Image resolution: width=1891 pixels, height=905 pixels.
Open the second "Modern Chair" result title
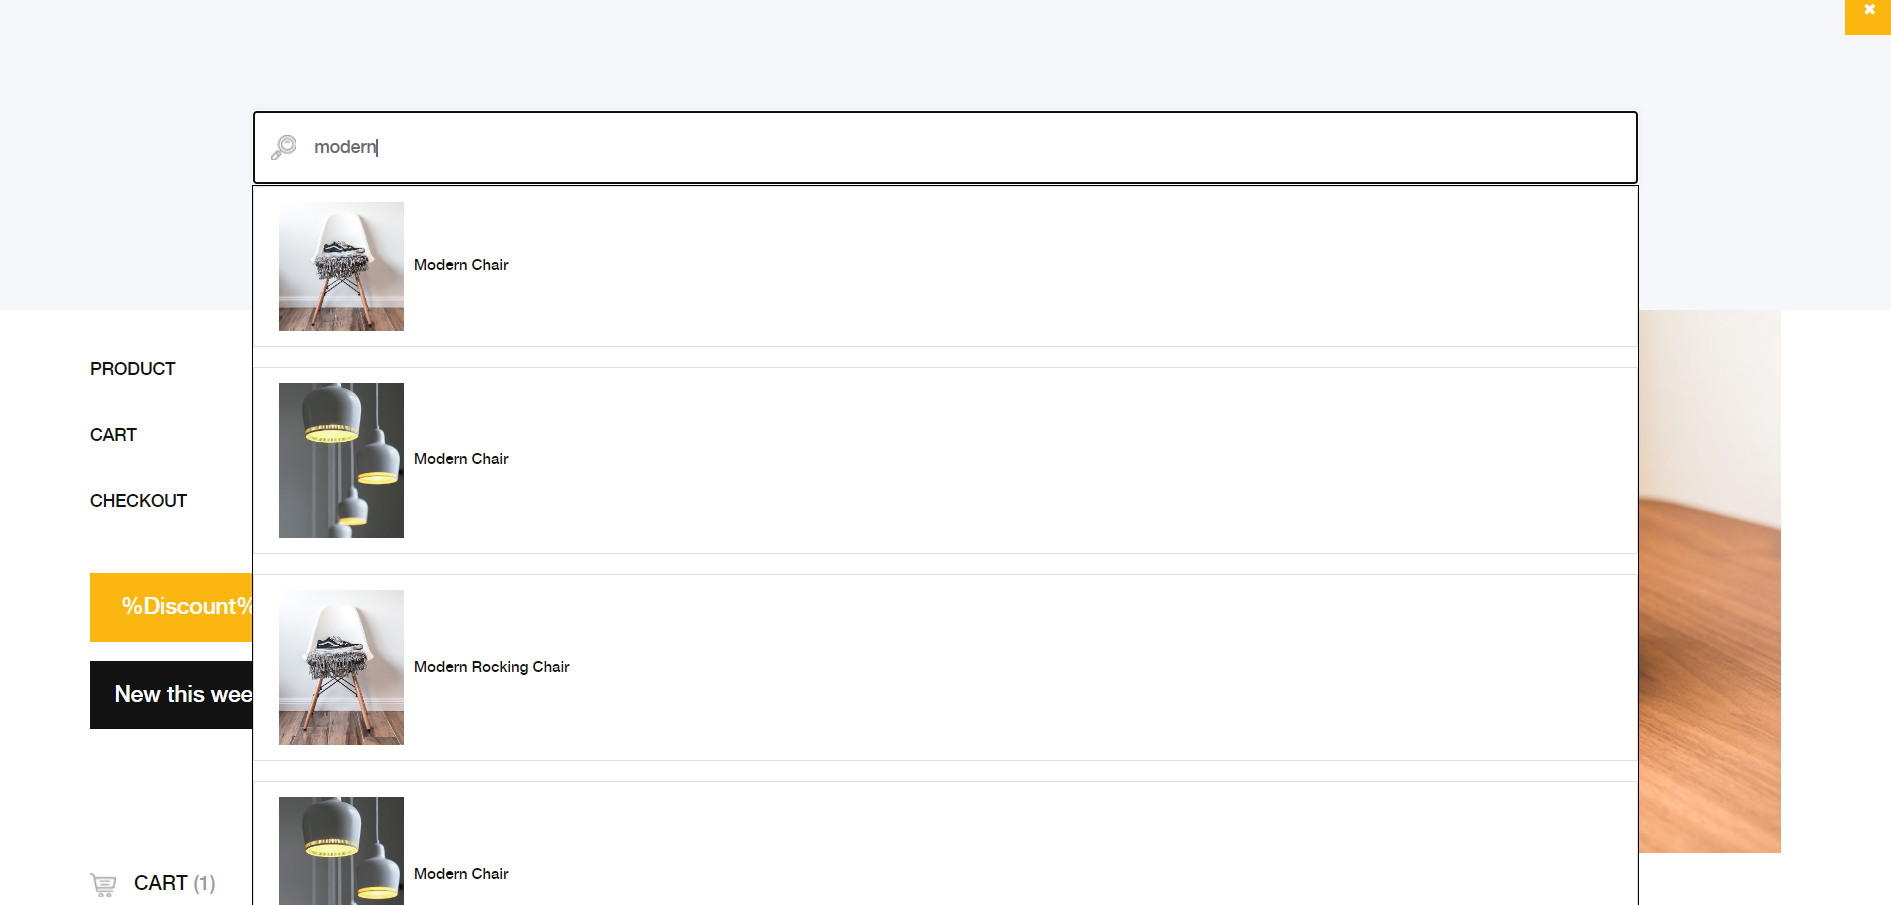click(x=461, y=459)
